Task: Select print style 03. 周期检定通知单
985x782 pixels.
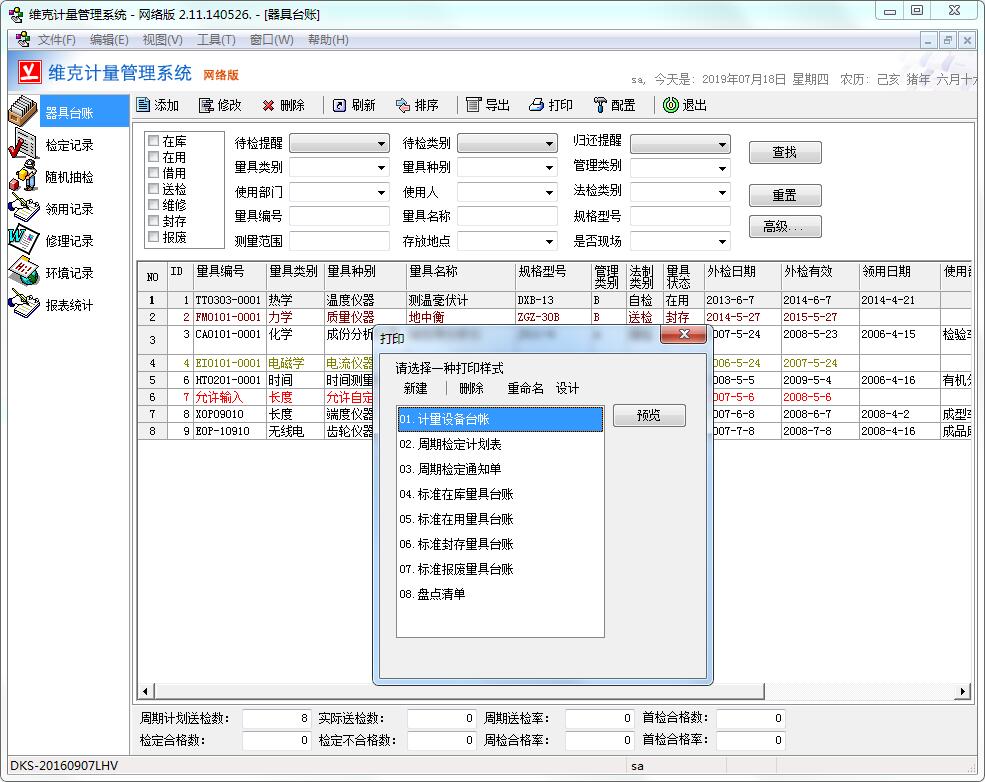Action: pos(500,469)
